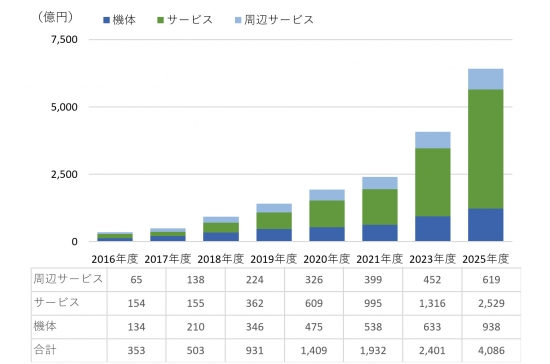The height and width of the screenshot is (364, 550).
Task: Click the 2025年度 axis label
Action: tap(485, 259)
